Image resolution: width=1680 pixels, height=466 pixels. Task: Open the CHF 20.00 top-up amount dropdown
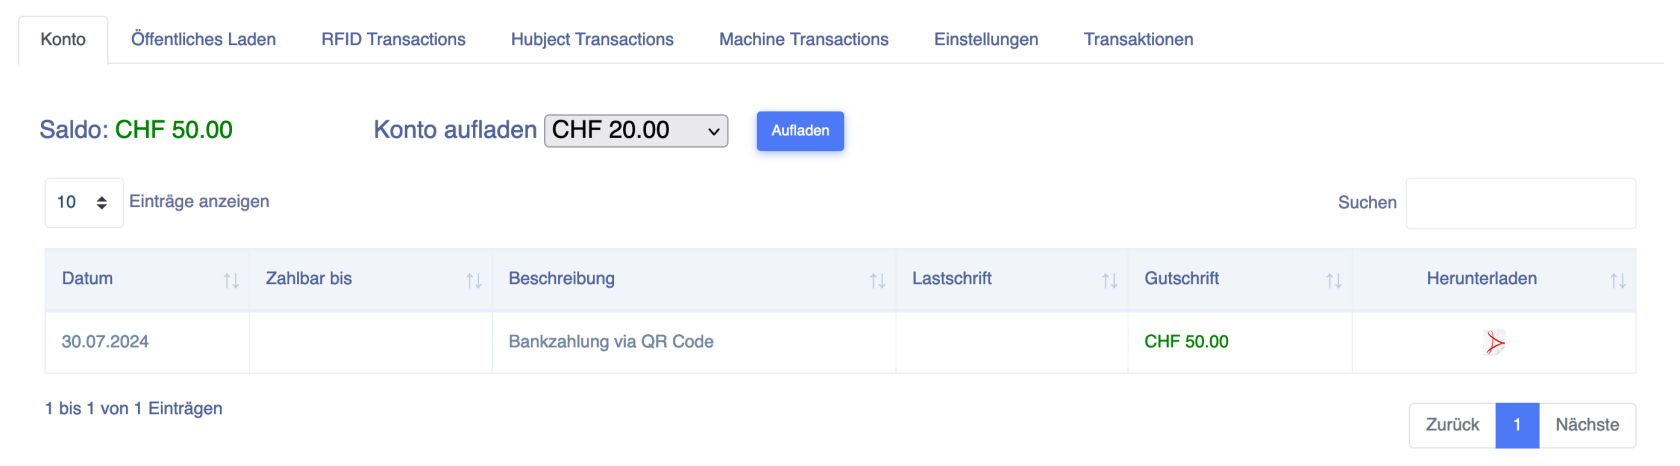click(x=636, y=130)
